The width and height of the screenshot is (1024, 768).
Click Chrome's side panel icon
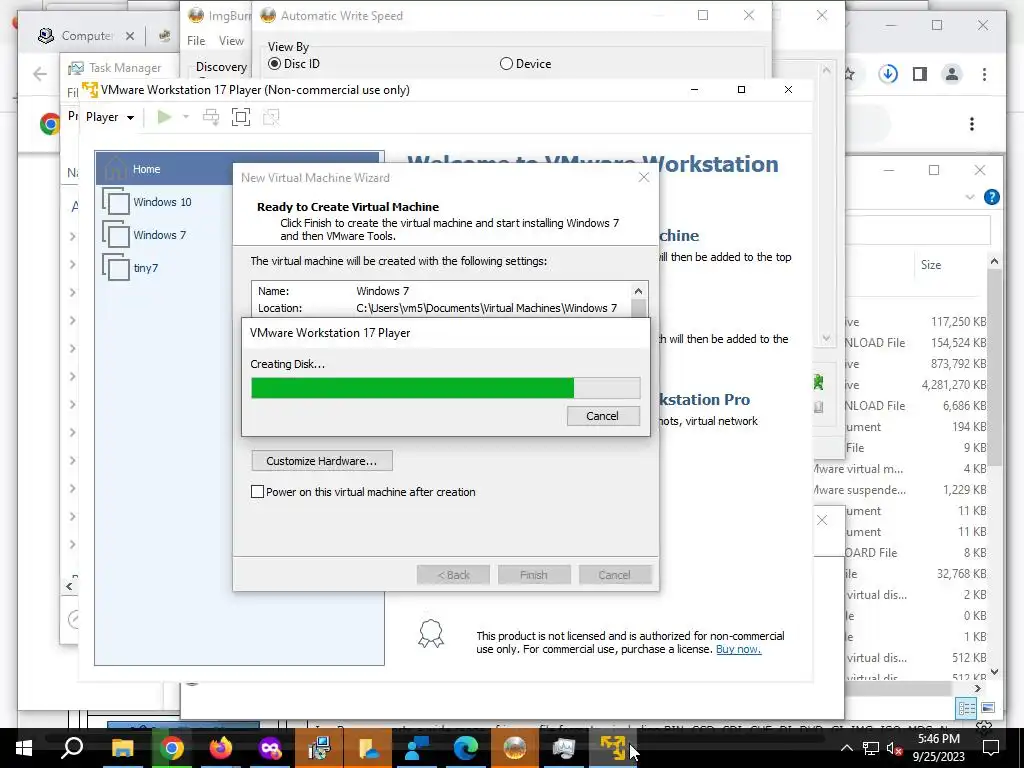(920, 74)
